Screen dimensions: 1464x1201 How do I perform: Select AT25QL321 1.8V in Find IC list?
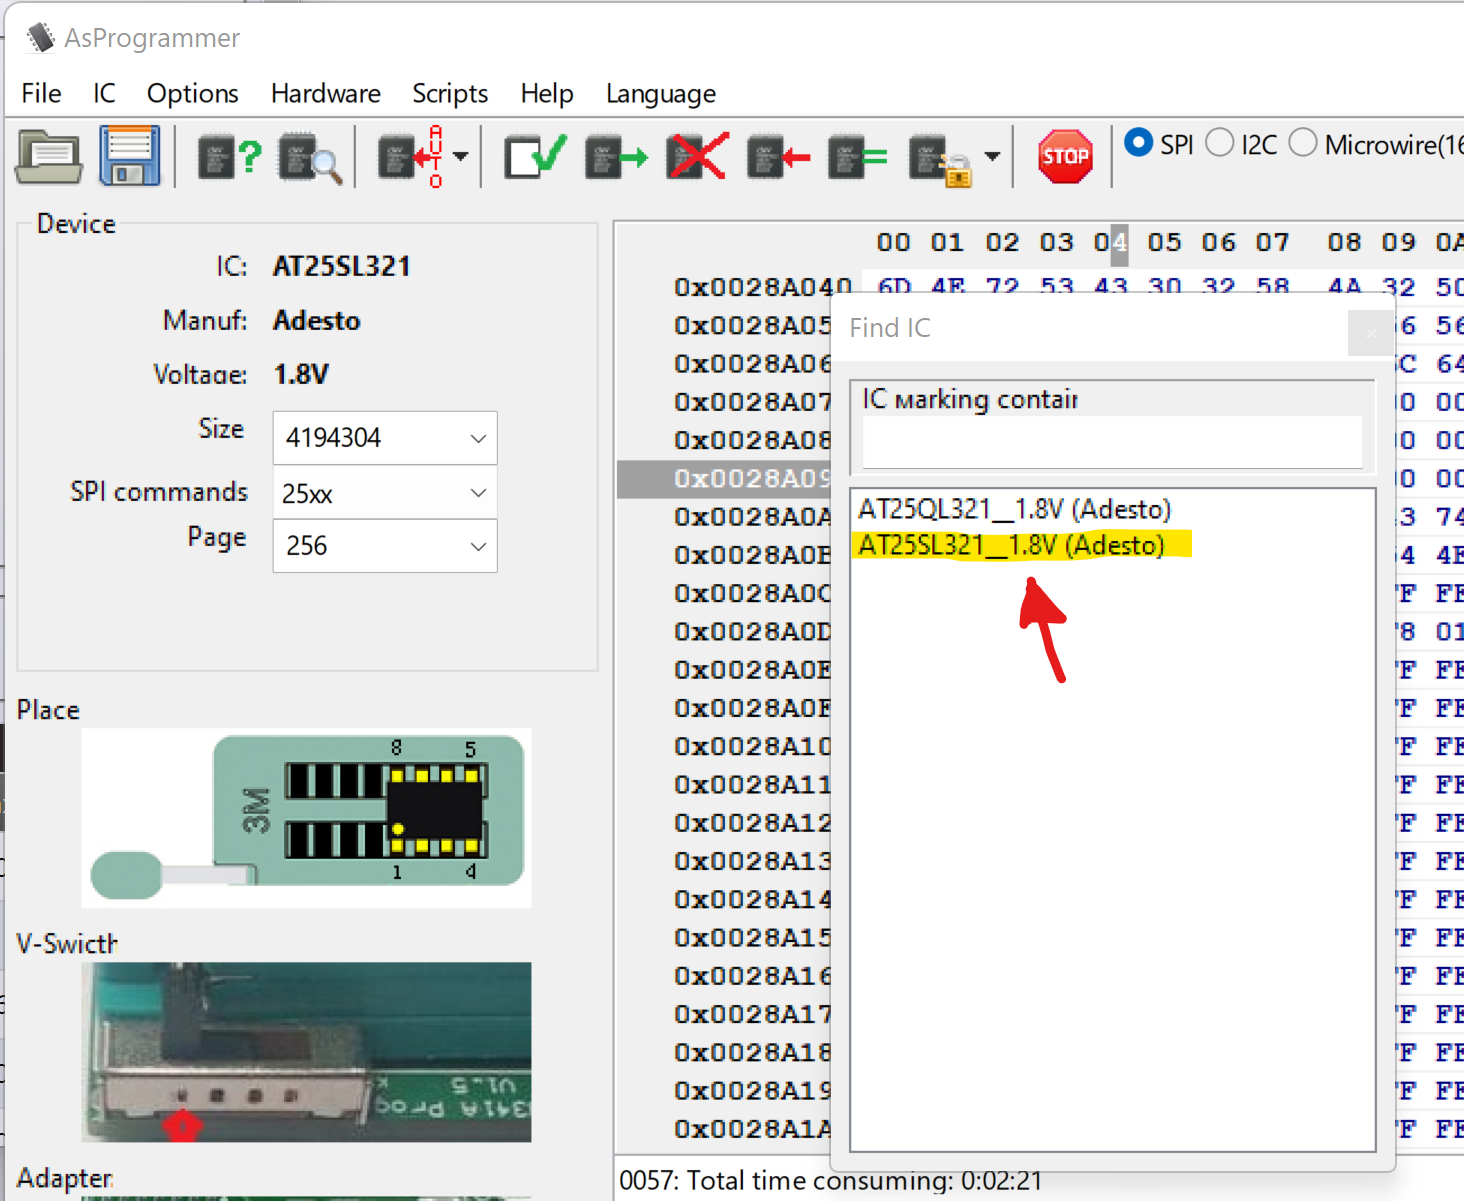(1014, 509)
